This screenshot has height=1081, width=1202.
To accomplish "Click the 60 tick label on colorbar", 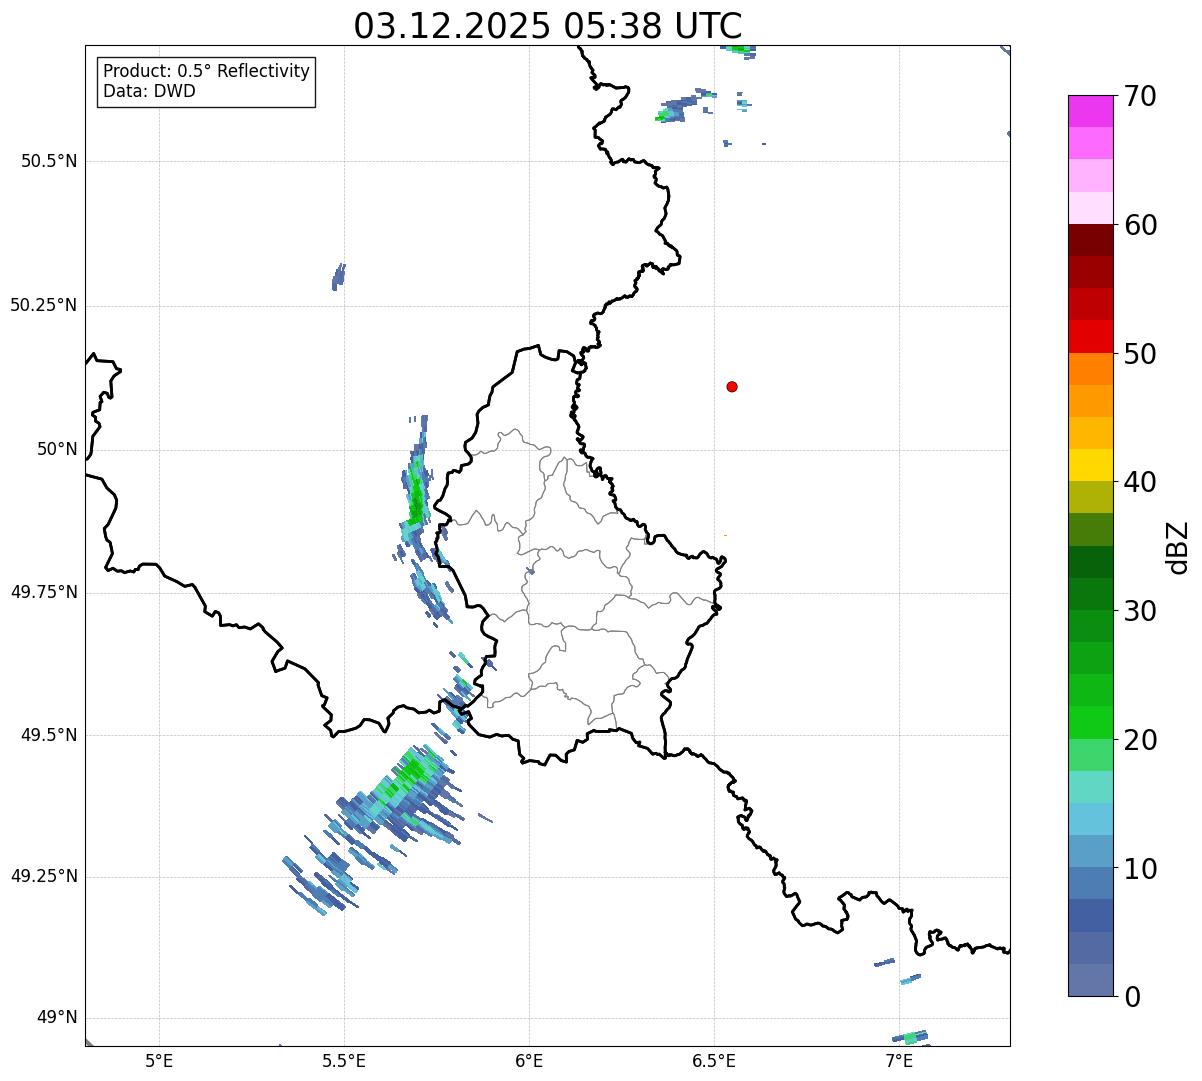I will pyautogui.click(x=1140, y=226).
